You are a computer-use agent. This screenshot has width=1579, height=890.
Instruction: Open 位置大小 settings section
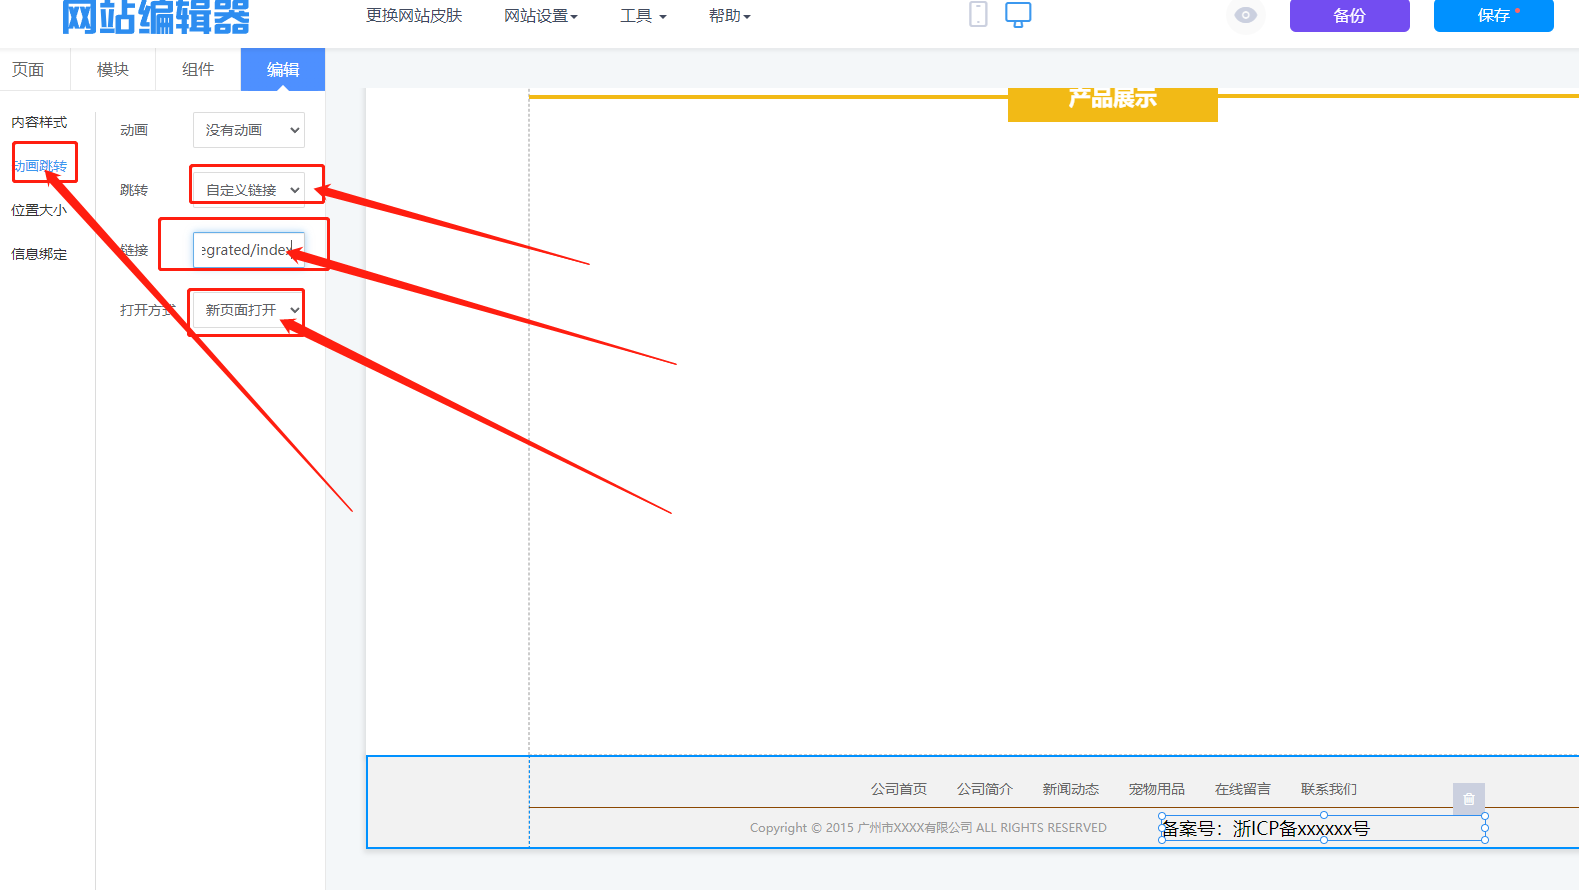[x=39, y=210]
